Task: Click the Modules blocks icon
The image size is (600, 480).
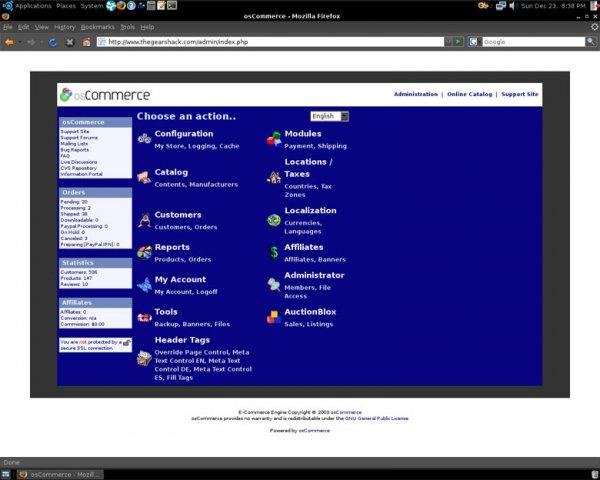Action: (x=274, y=139)
